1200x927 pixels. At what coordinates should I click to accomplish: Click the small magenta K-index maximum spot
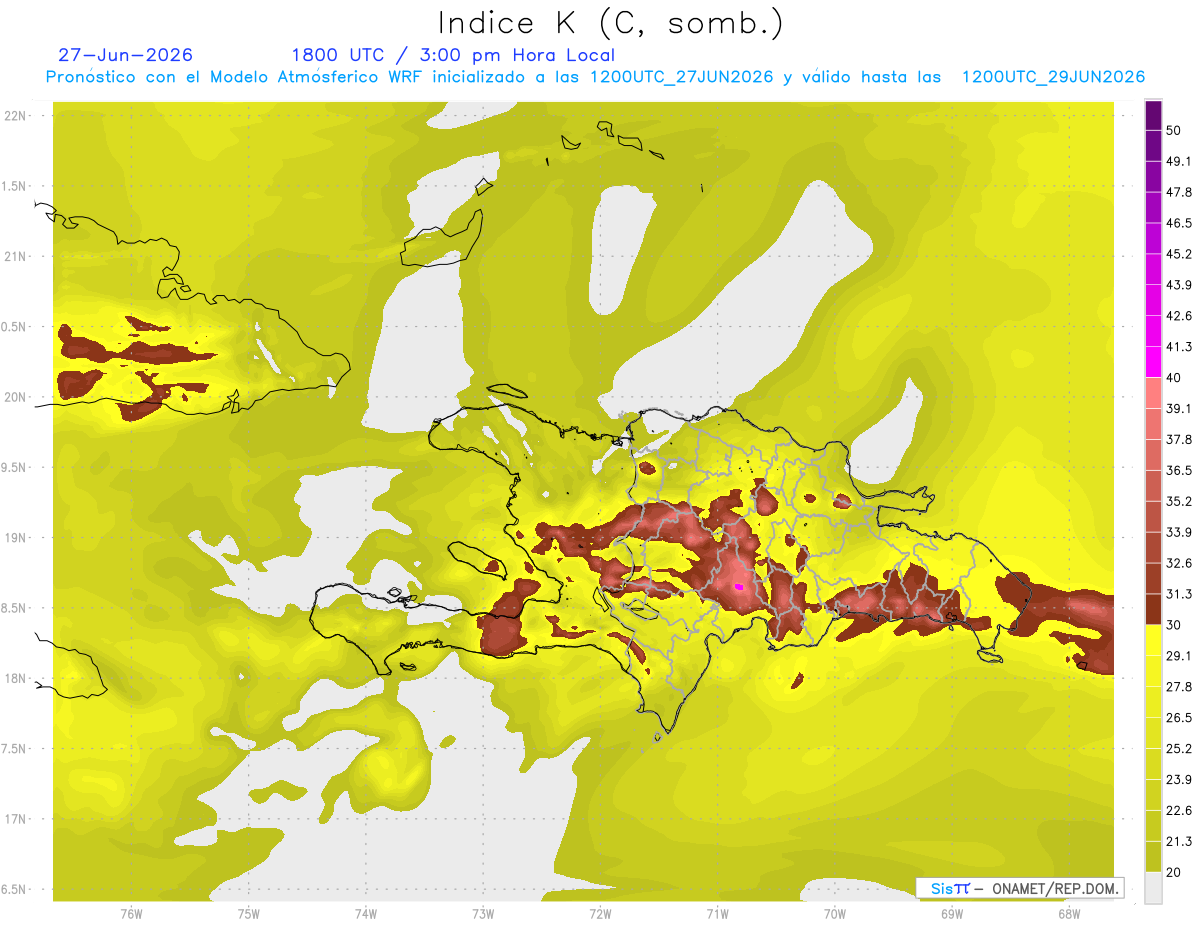coord(738,587)
